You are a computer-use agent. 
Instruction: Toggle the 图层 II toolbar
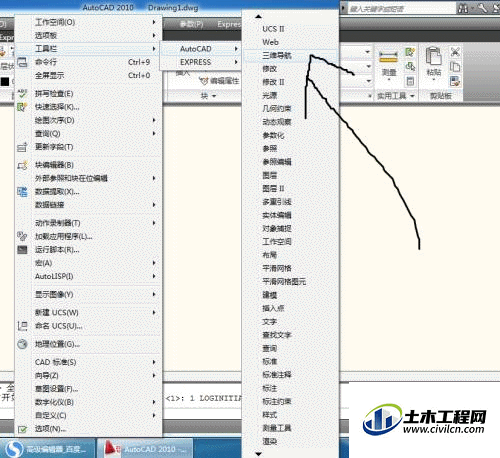click(290, 188)
